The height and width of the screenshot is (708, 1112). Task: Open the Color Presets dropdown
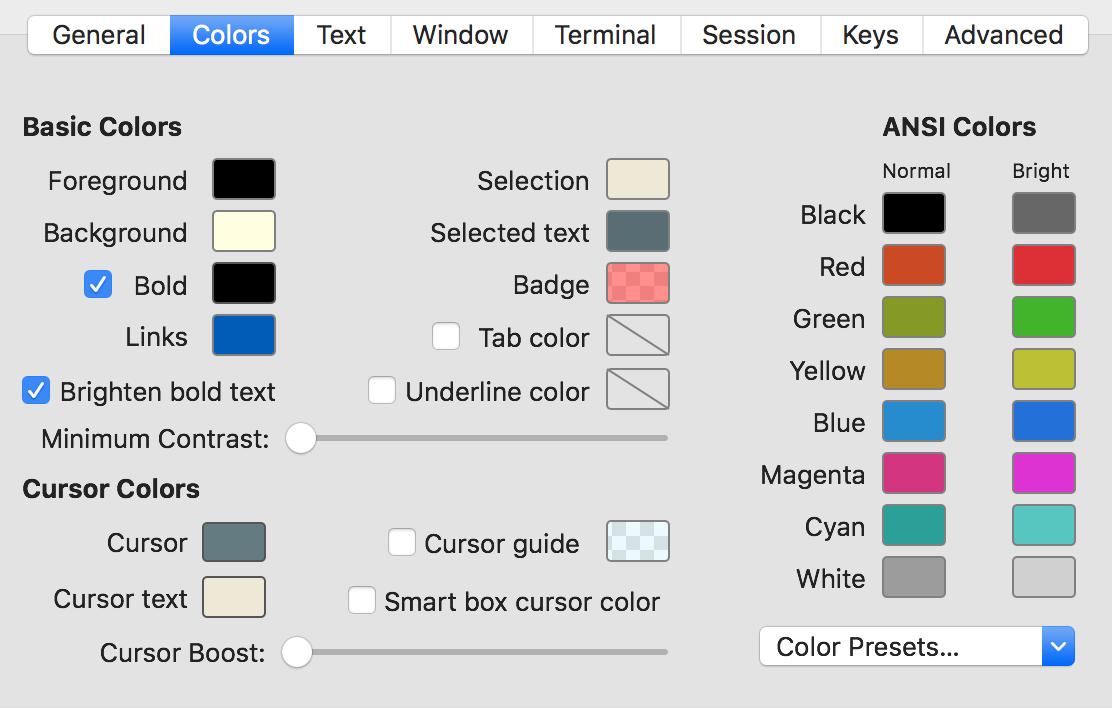(x=916, y=647)
